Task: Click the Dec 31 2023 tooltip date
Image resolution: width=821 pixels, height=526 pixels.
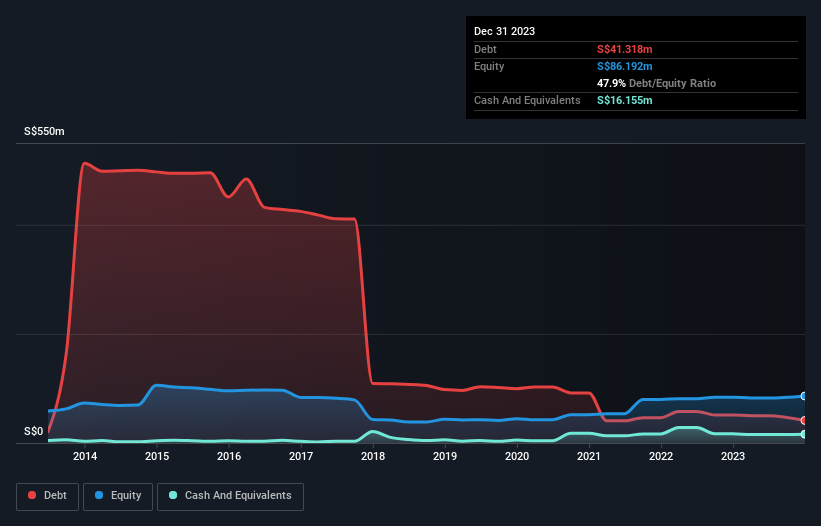Action: tap(504, 31)
